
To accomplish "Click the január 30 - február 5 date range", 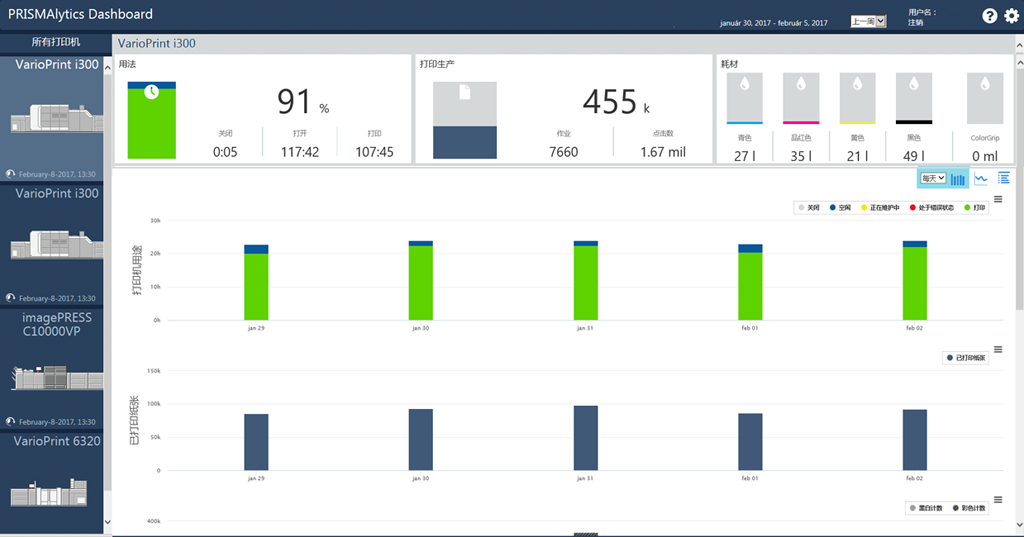I will [774, 23].
